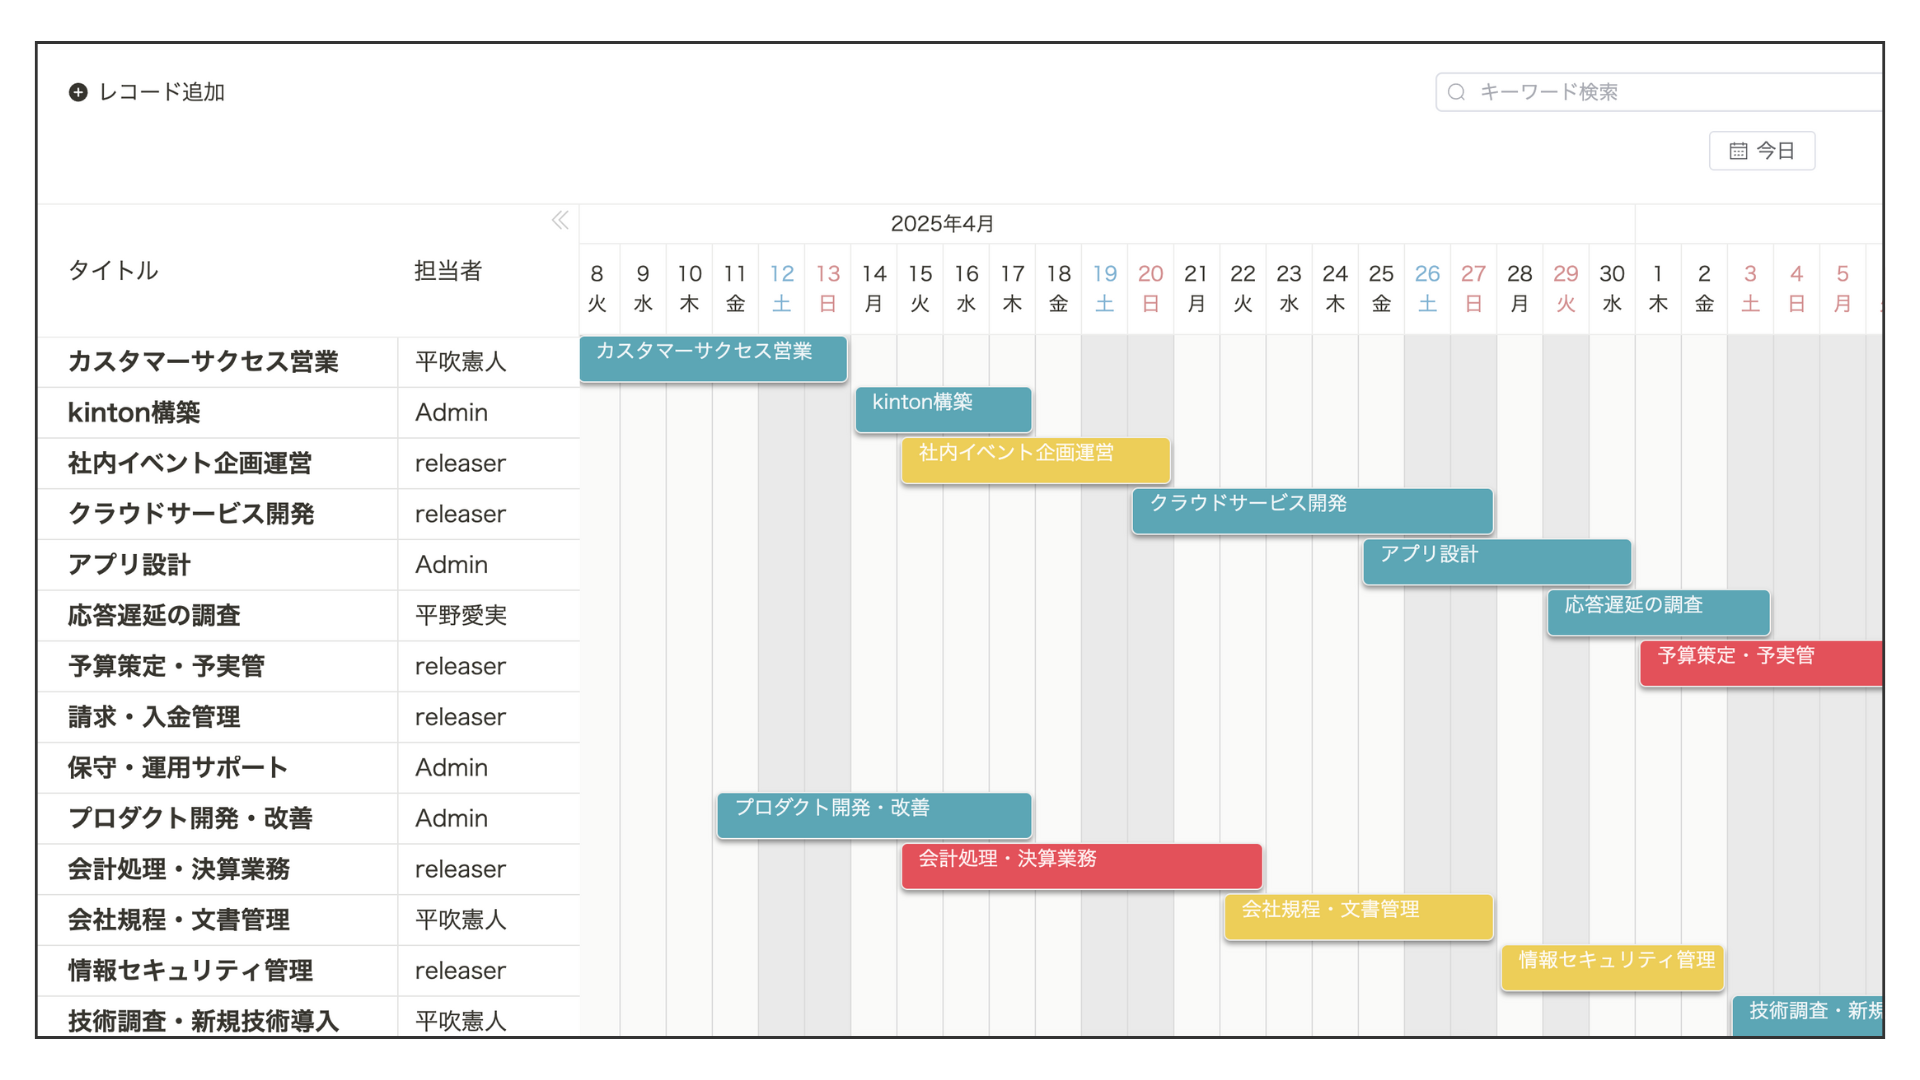The image size is (1920, 1080).
Task: Click the magnifier icon in search box
Action: pos(1457,92)
